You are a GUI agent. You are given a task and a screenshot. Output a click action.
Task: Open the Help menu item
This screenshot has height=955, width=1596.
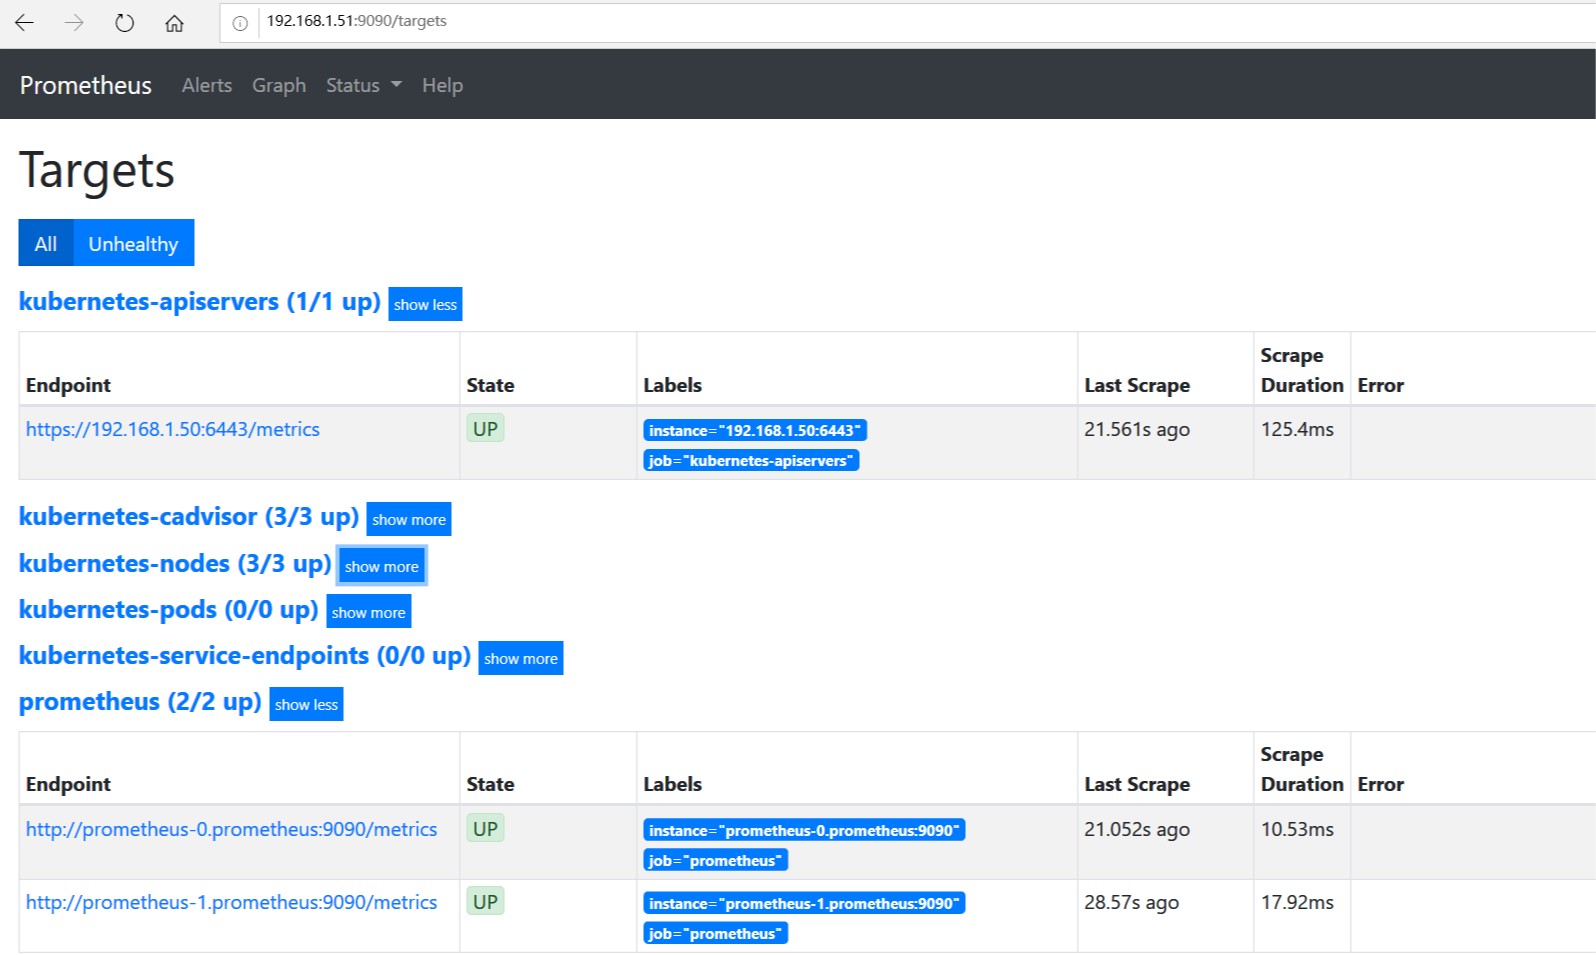442,85
